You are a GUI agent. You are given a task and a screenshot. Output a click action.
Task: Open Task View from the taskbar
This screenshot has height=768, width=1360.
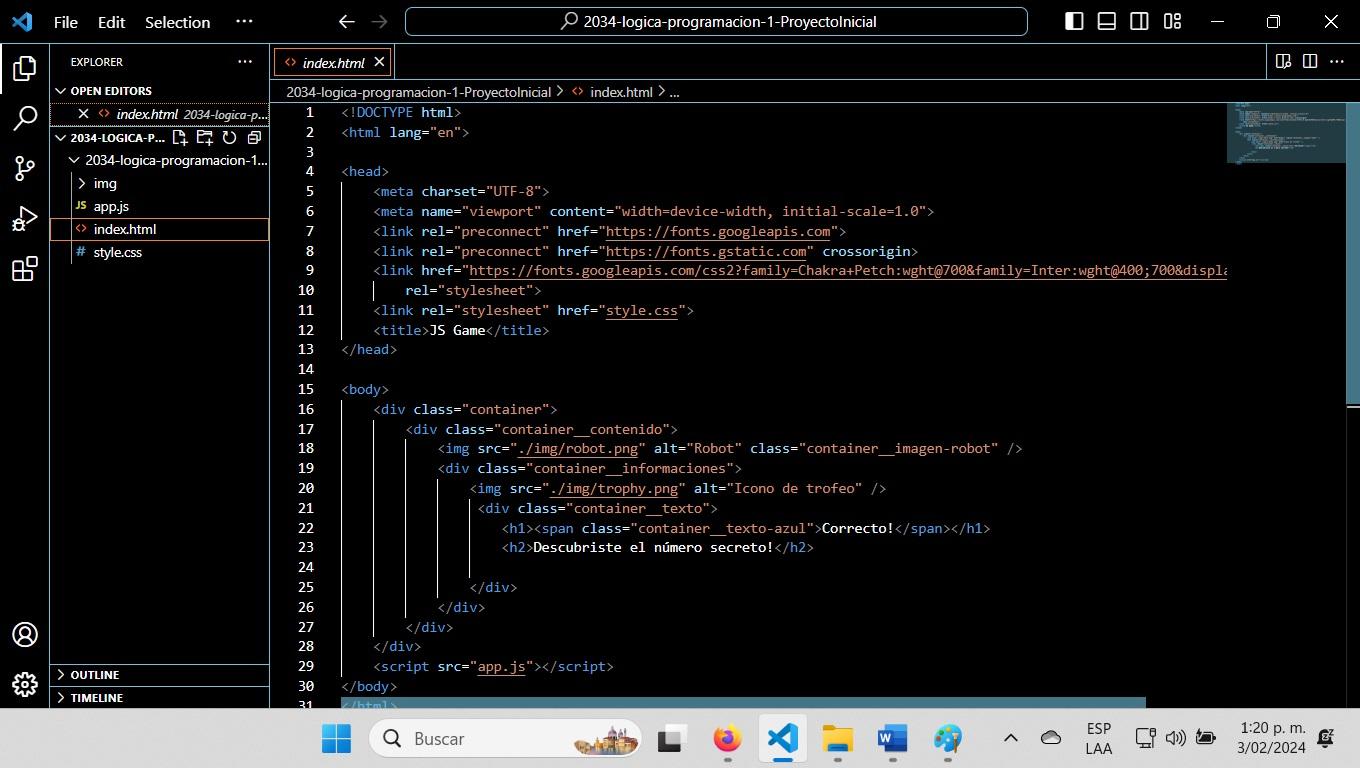[x=670, y=739]
